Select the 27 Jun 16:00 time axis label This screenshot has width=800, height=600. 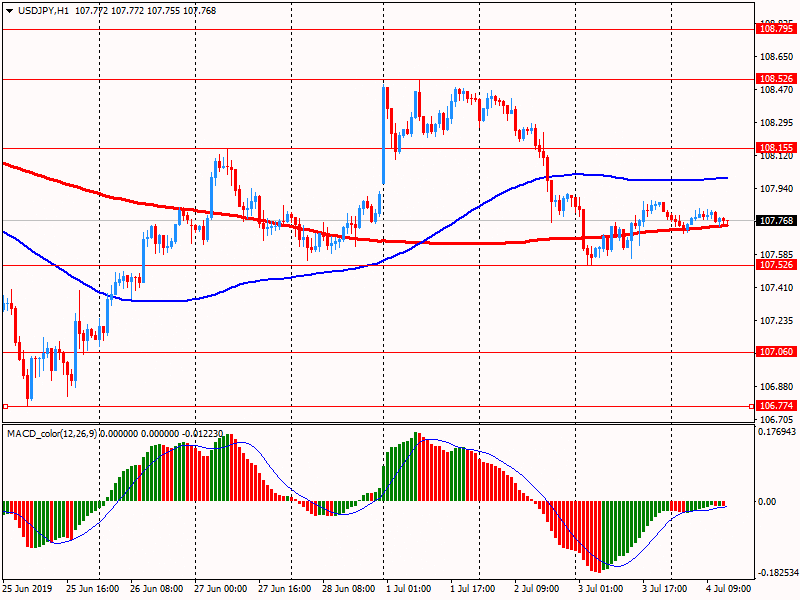285,589
